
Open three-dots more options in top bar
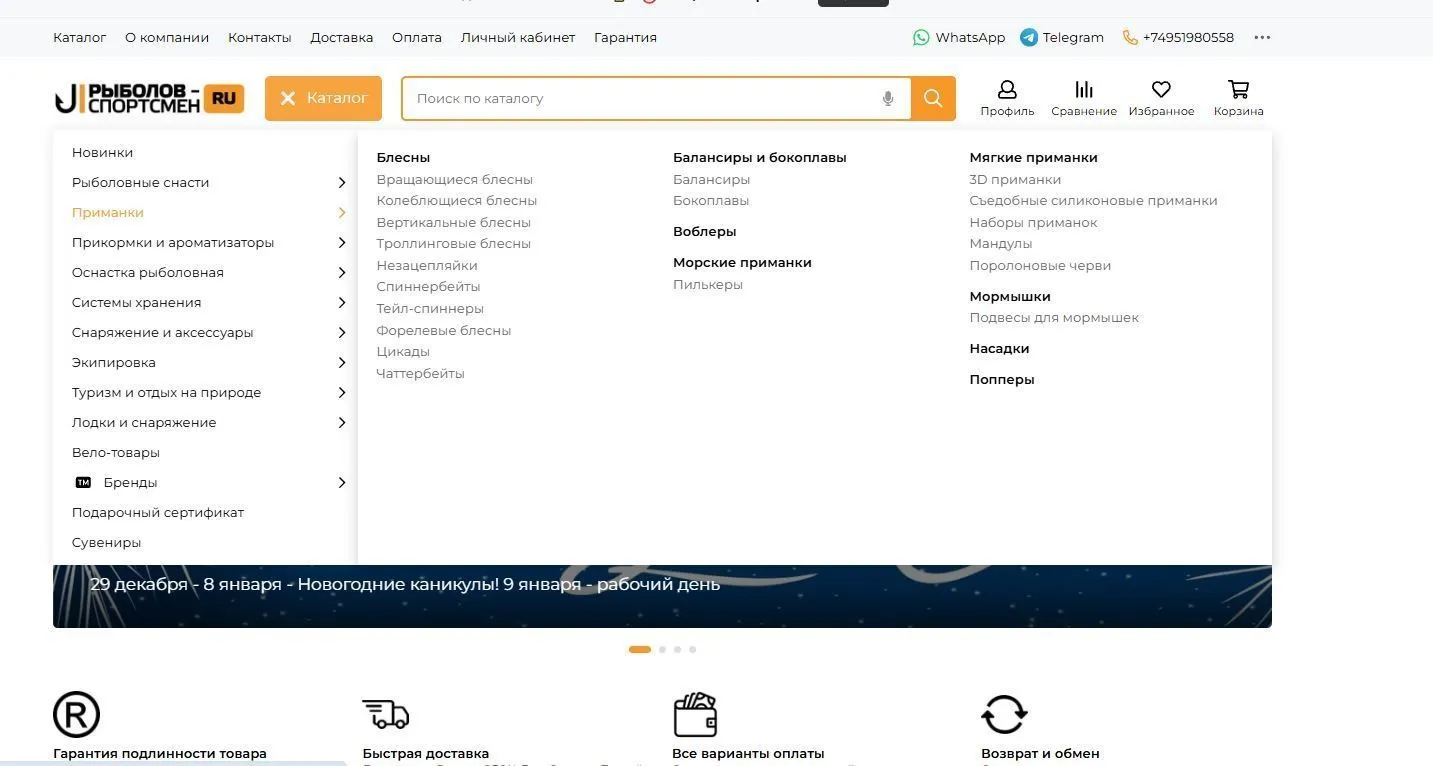[x=1262, y=37]
